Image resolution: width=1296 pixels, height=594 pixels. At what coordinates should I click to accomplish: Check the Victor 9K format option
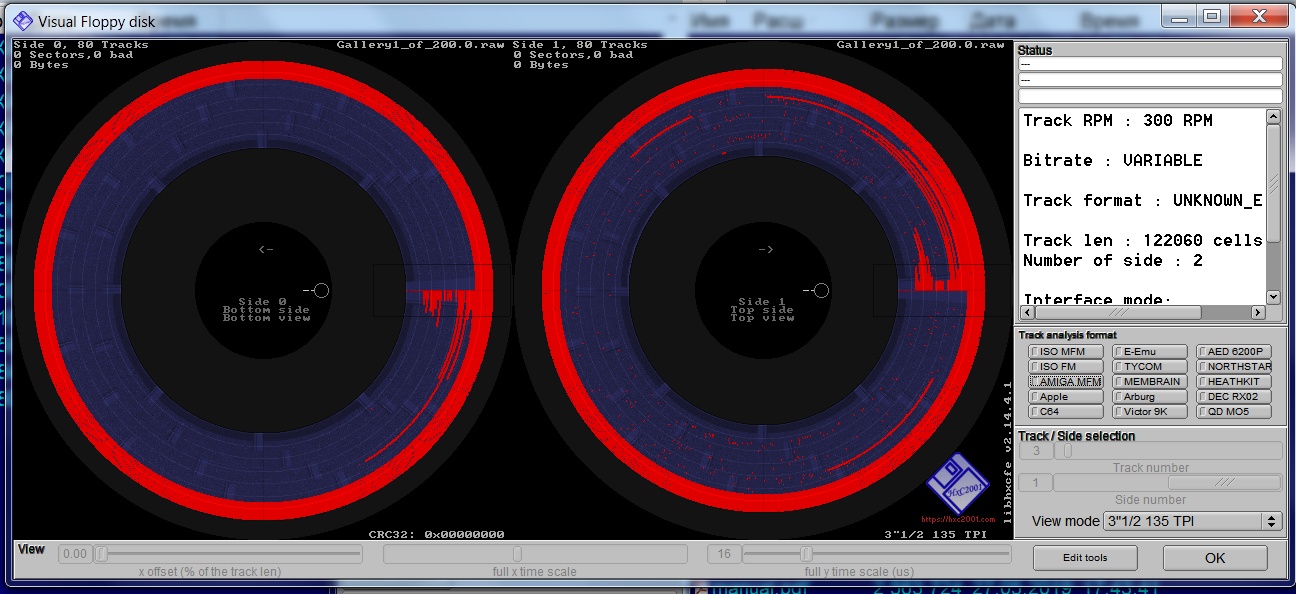[1150, 412]
